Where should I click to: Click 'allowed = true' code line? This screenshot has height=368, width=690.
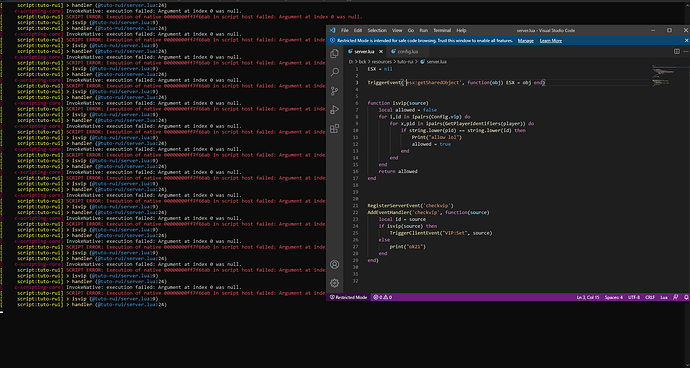pos(431,144)
